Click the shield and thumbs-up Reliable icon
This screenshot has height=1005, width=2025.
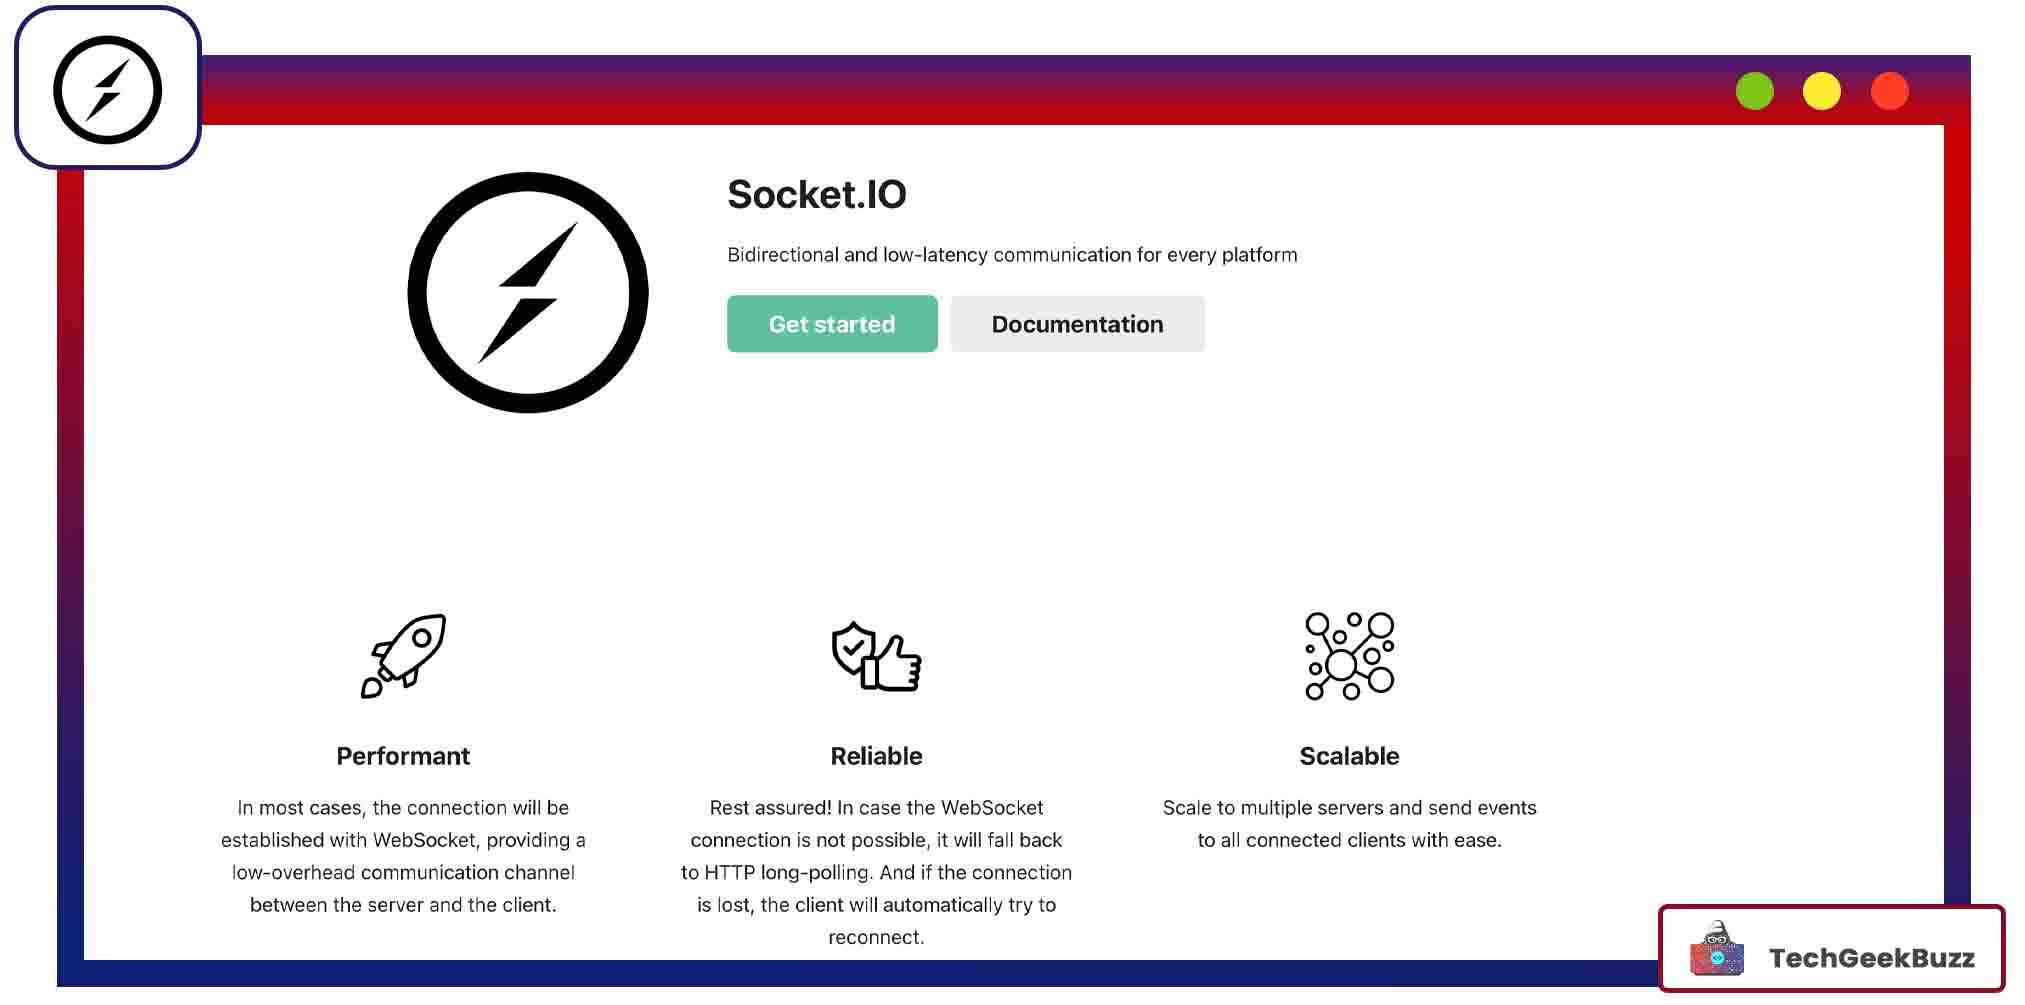click(x=876, y=656)
